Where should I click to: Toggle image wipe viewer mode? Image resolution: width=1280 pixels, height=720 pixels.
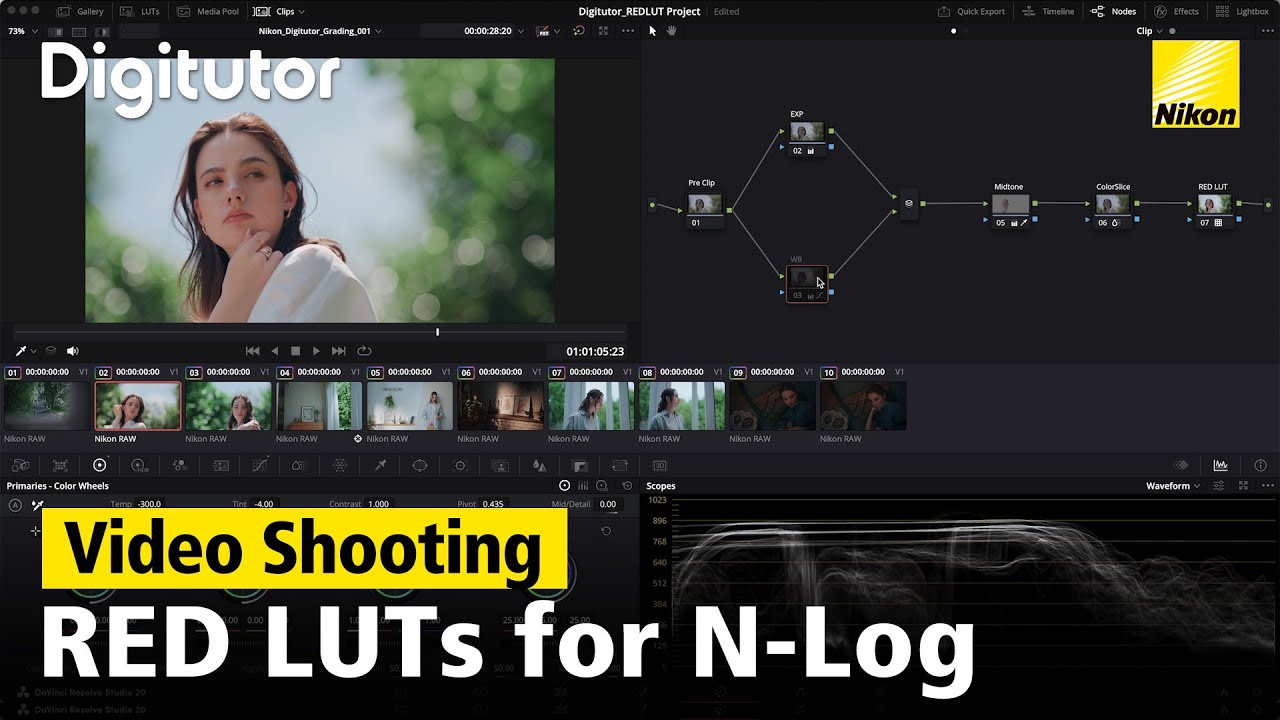pyautogui.click(x=54, y=31)
